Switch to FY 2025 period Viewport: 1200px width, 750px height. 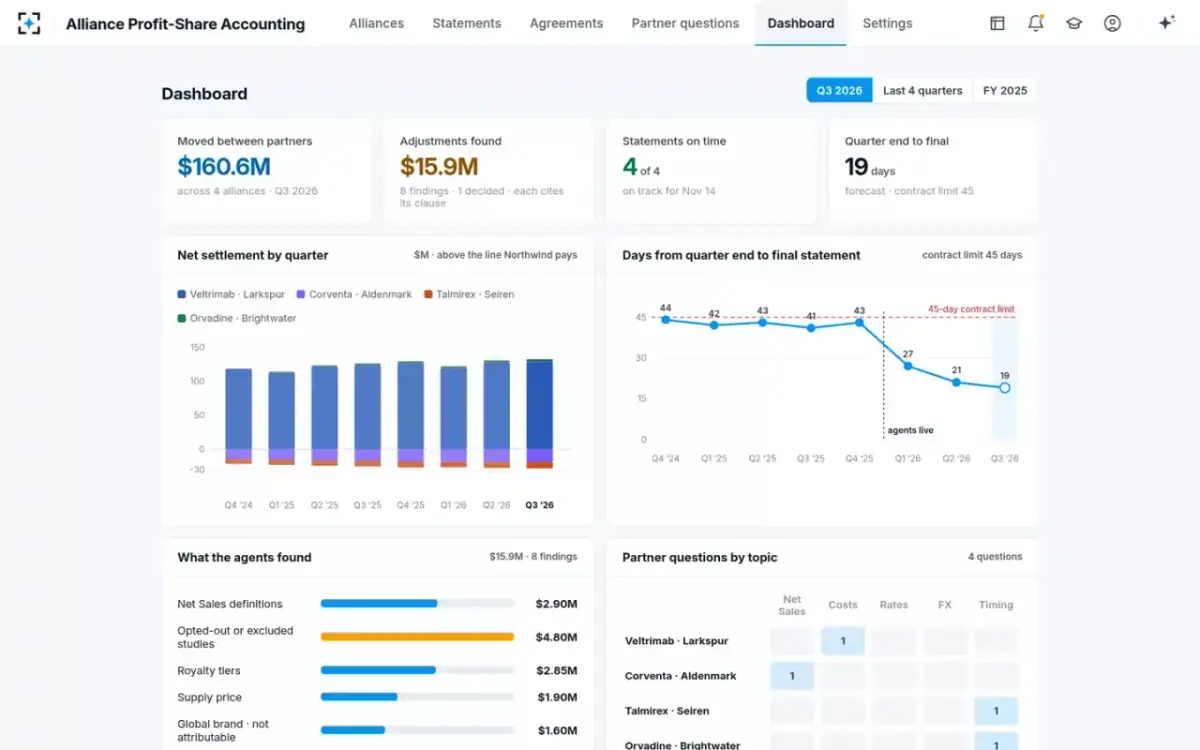[1005, 90]
